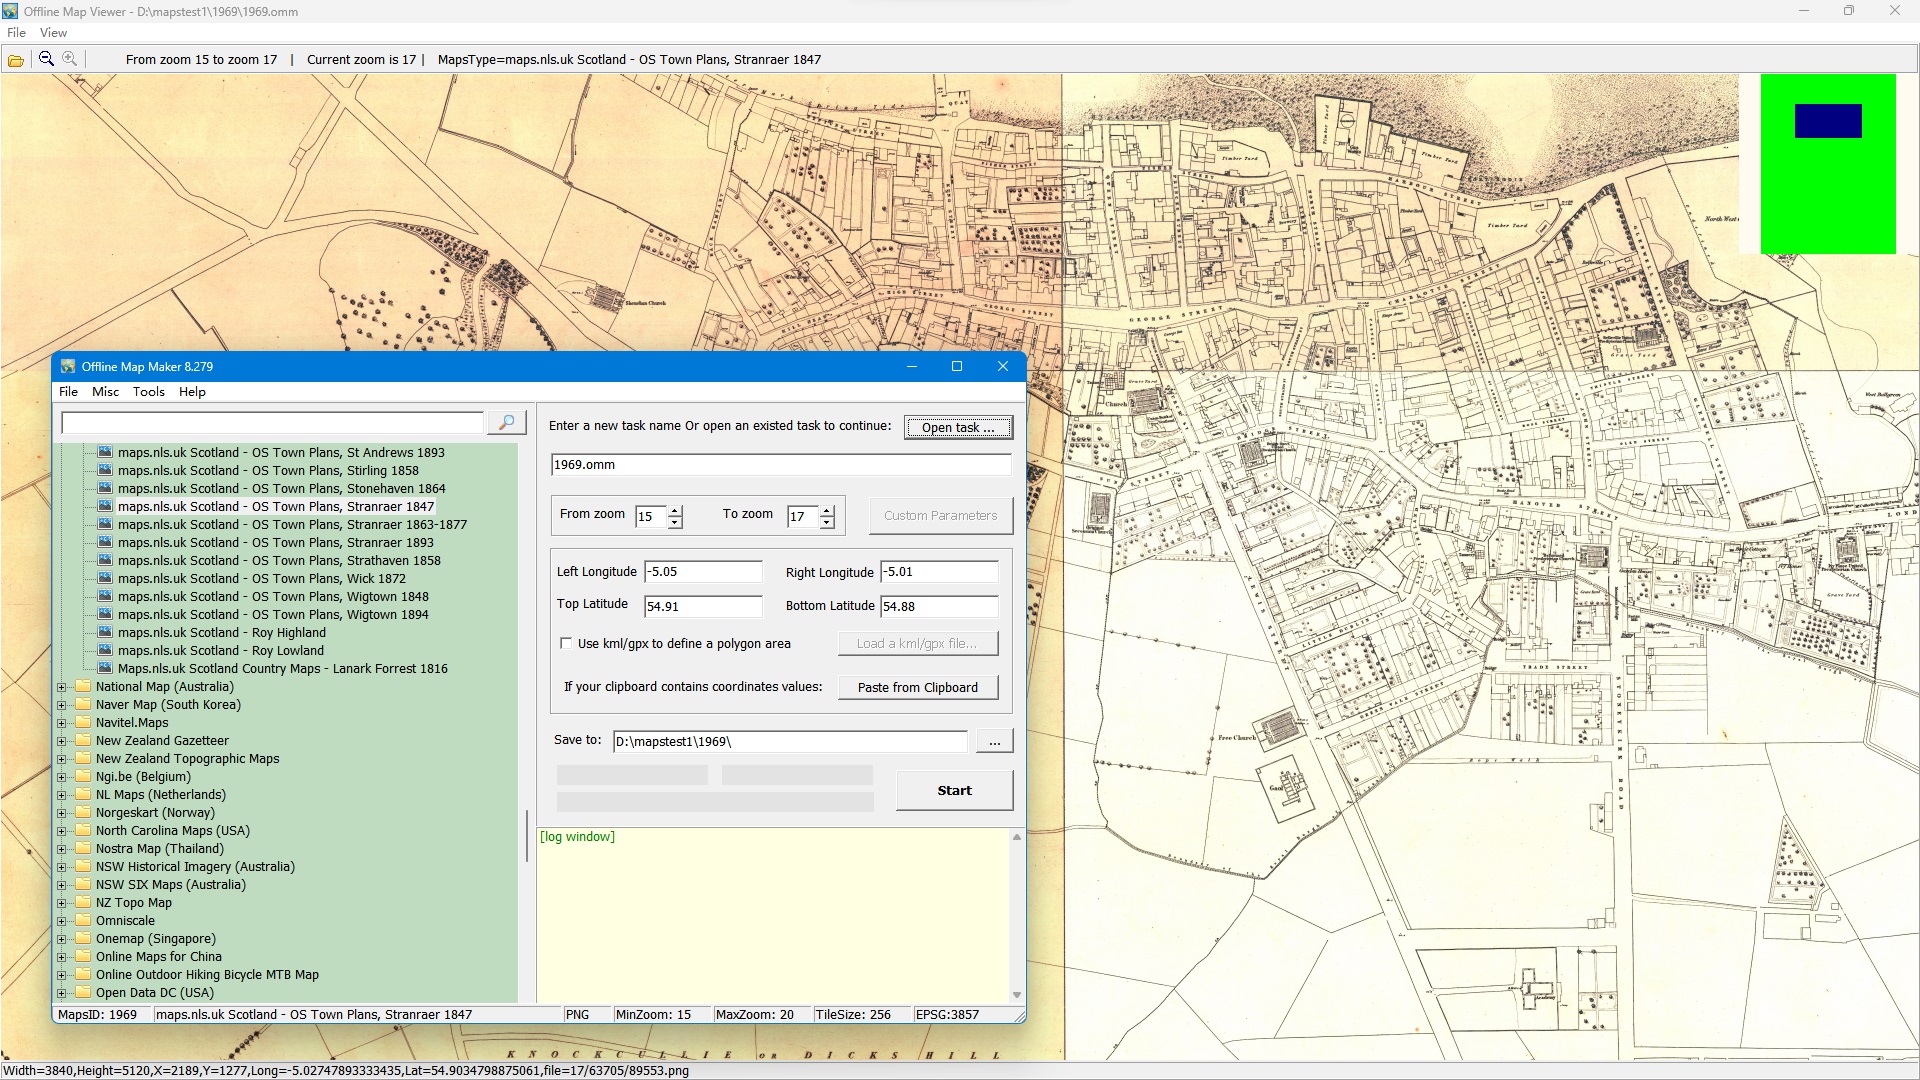The height and width of the screenshot is (1080, 1920).
Task: Click the search magnifier in Offline Map Maker
Action: click(x=507, y=423)
